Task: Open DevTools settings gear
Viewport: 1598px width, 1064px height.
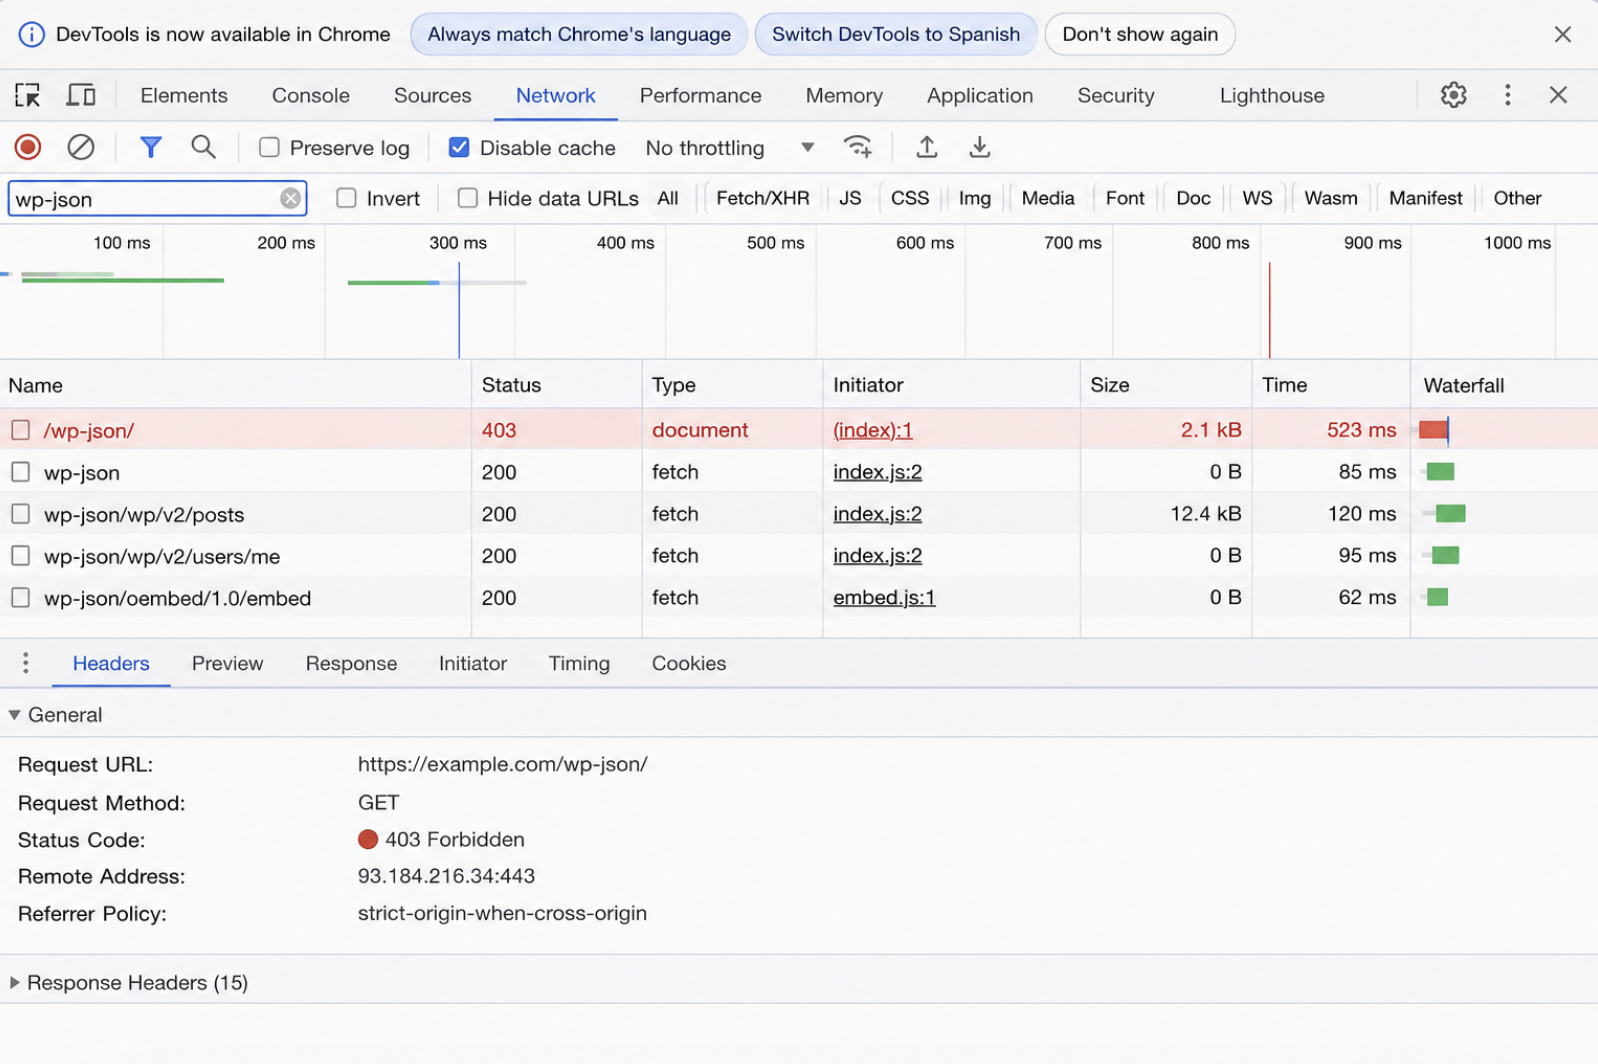Action: [x=1453, y=95]
